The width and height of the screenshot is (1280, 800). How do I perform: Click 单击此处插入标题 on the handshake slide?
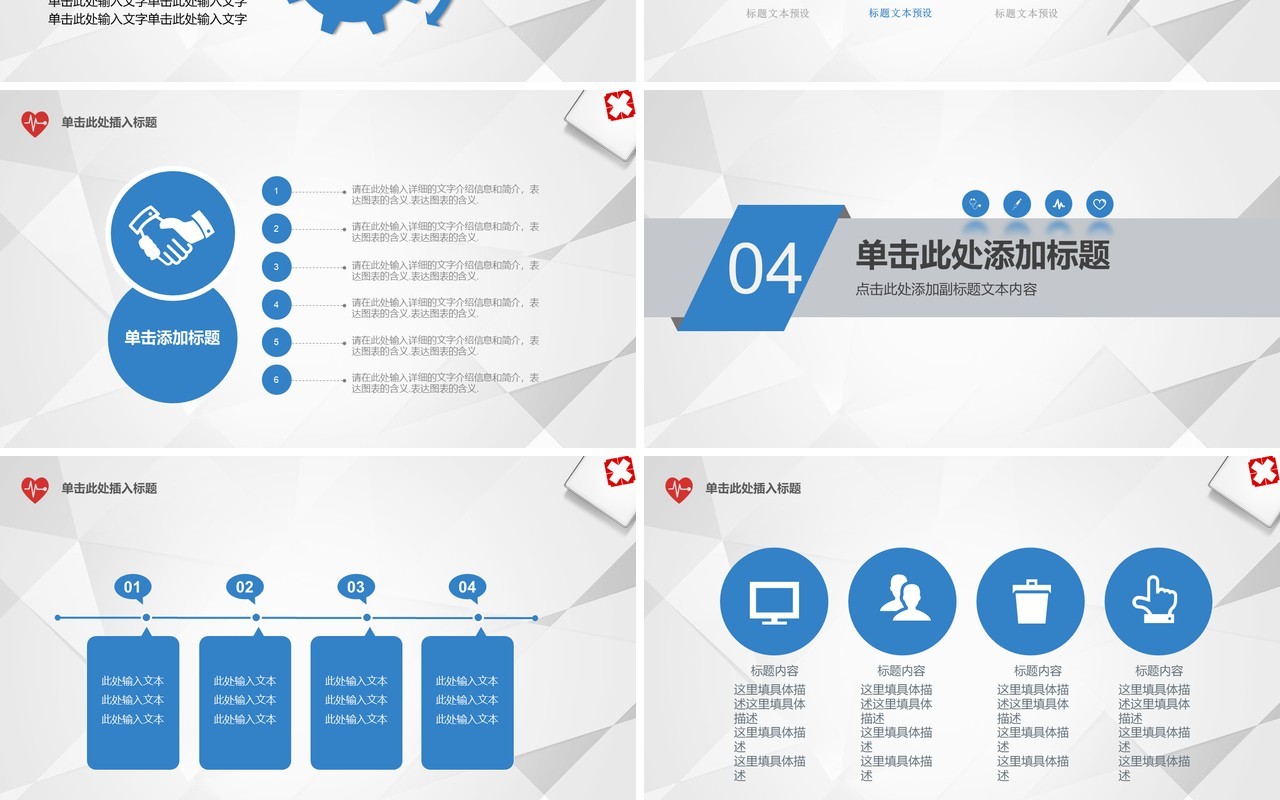pyautogui.click(x=109, y=123)
